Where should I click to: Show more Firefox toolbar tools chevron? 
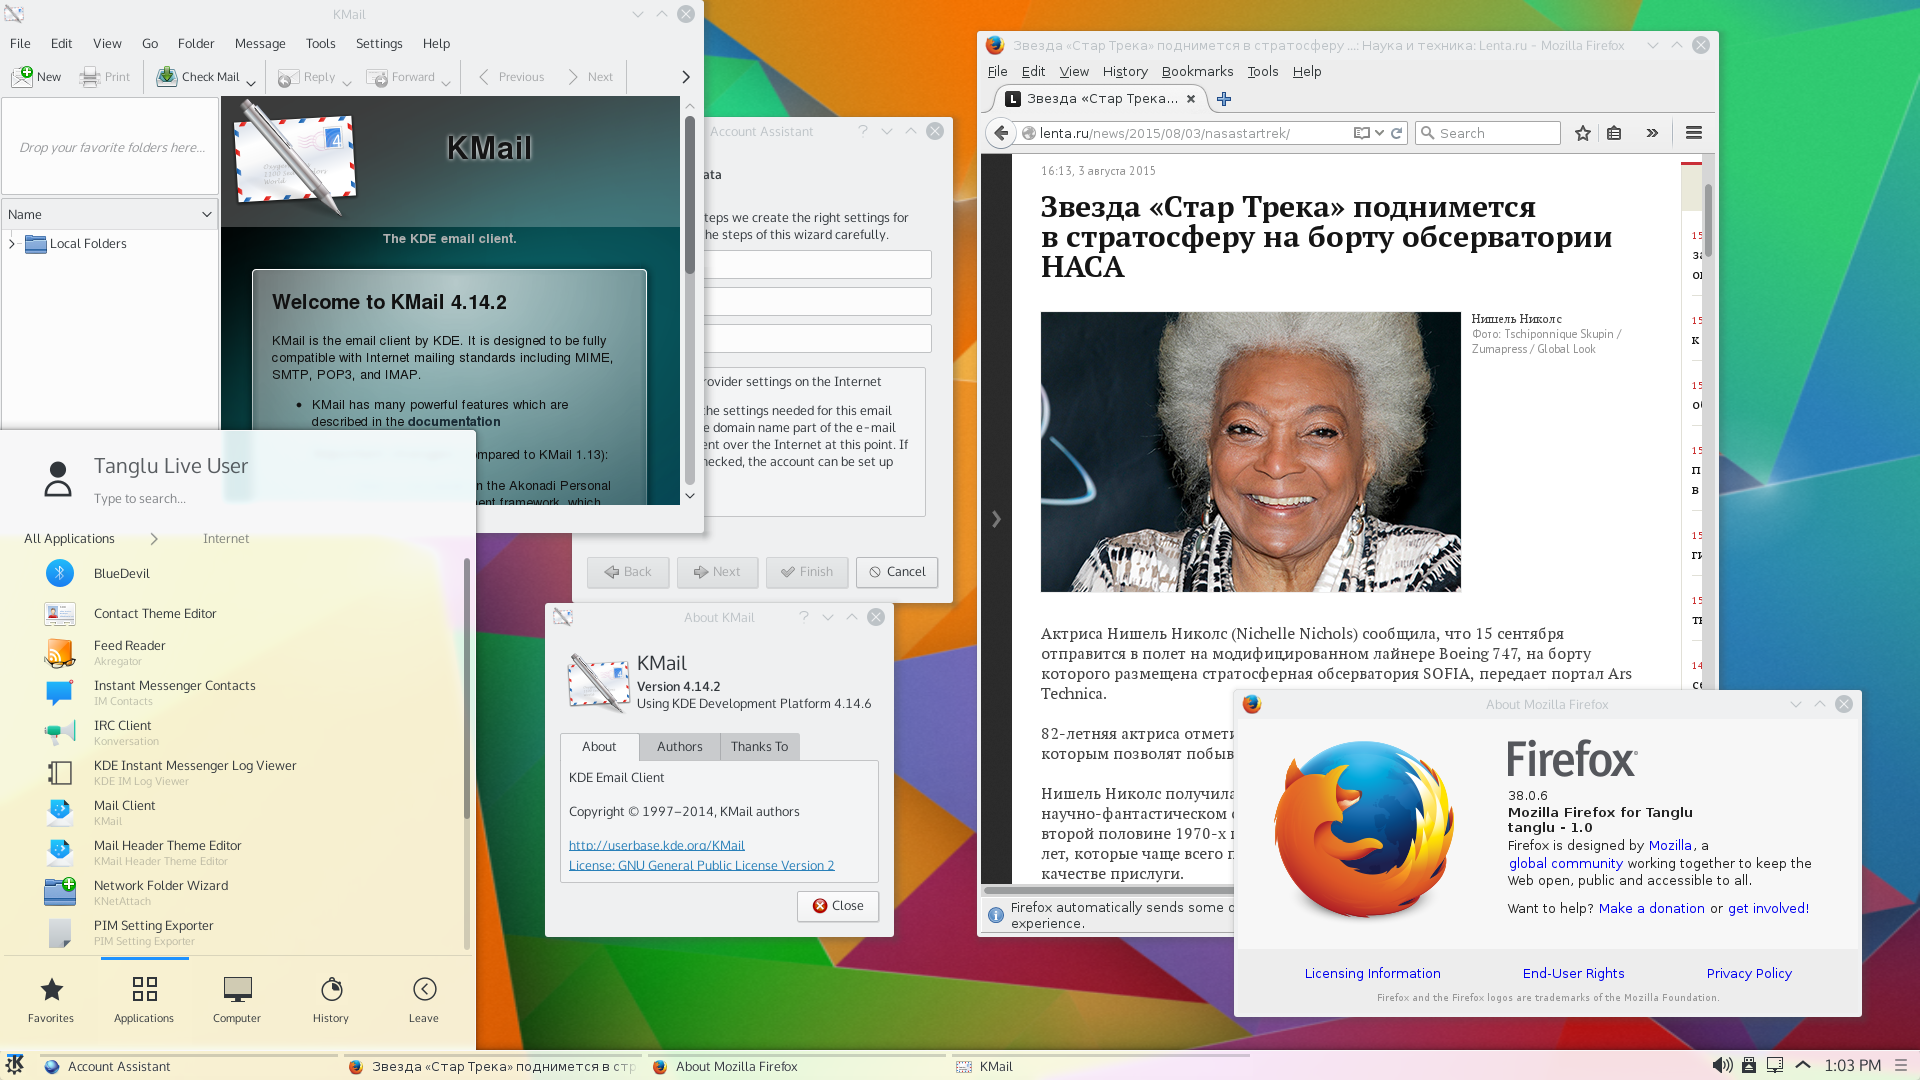[1652, 133]
